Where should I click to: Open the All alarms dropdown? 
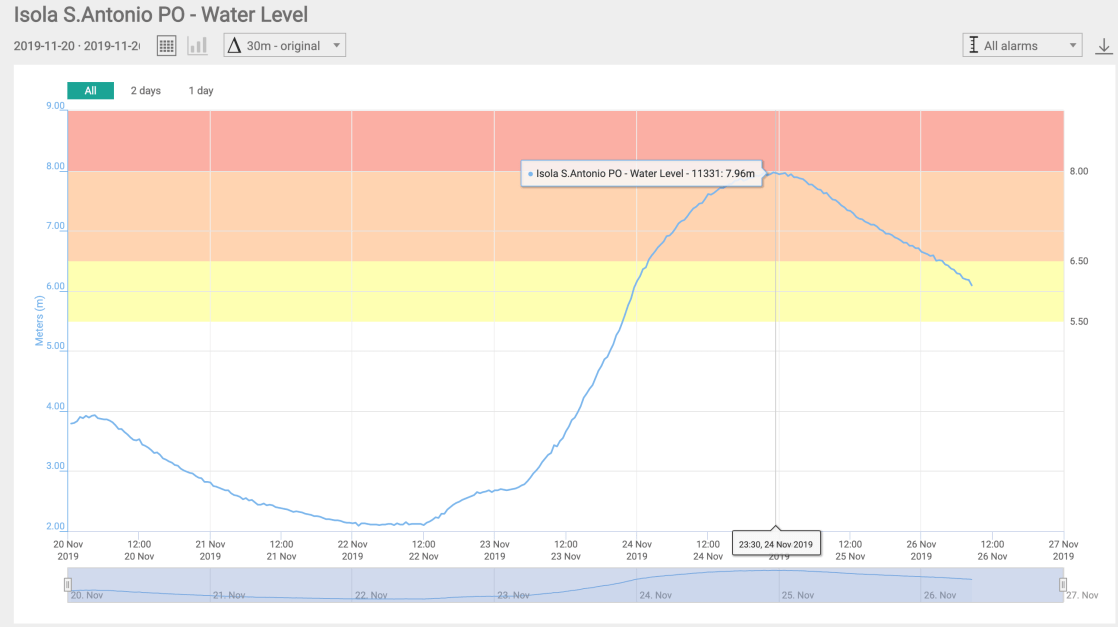[1022, 46]
